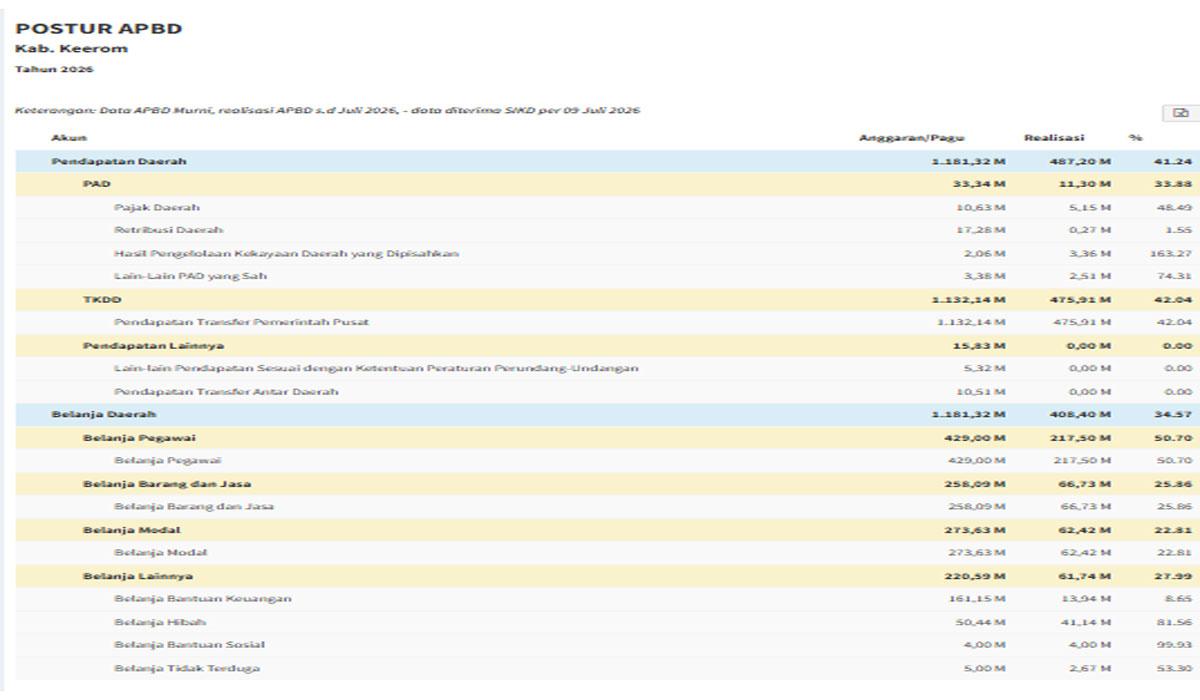Select the TKDD group row
Screen dimensions: 1200x700
607,299
